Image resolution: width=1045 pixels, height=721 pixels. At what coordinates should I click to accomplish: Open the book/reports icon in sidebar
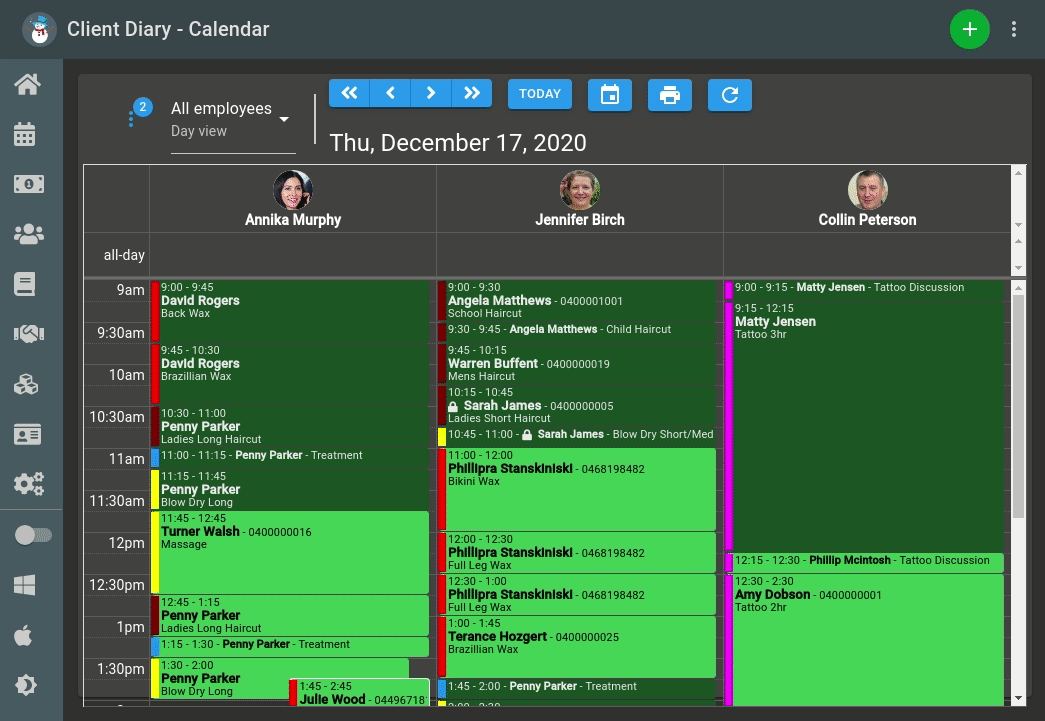[x=25, y=284]
